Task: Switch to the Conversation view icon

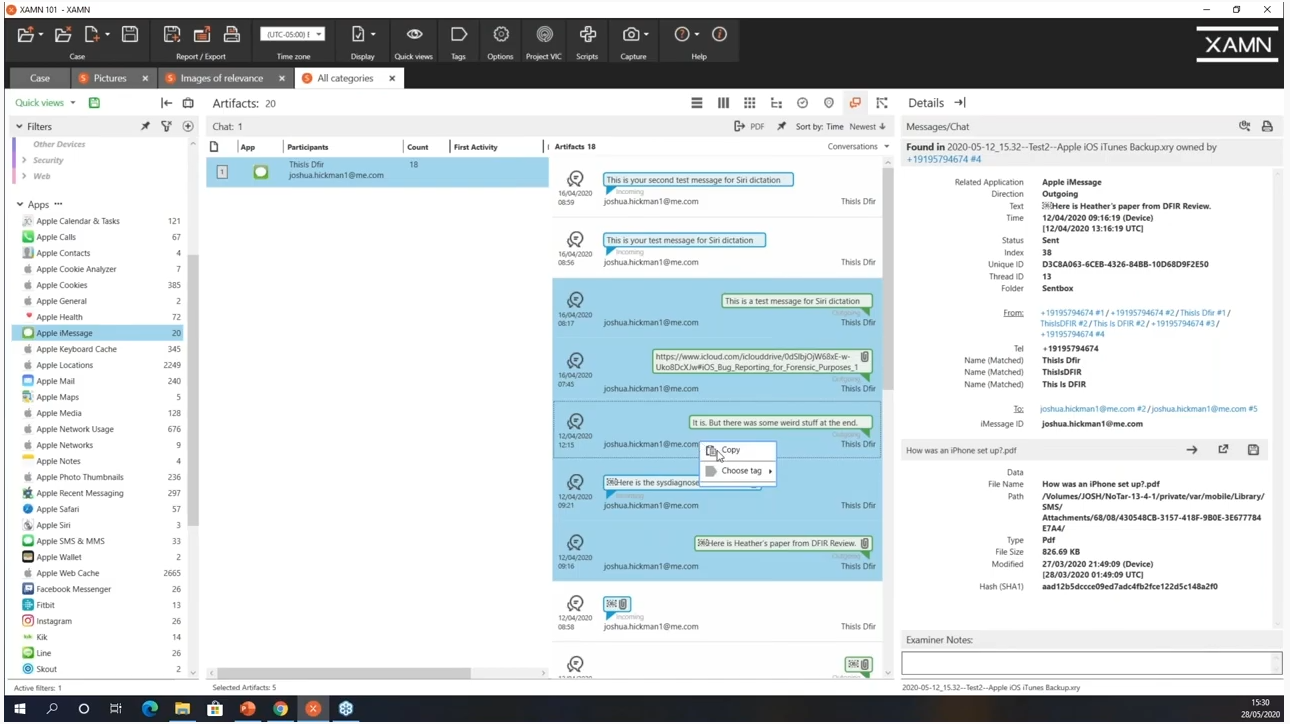Action: tap(855, 103)
